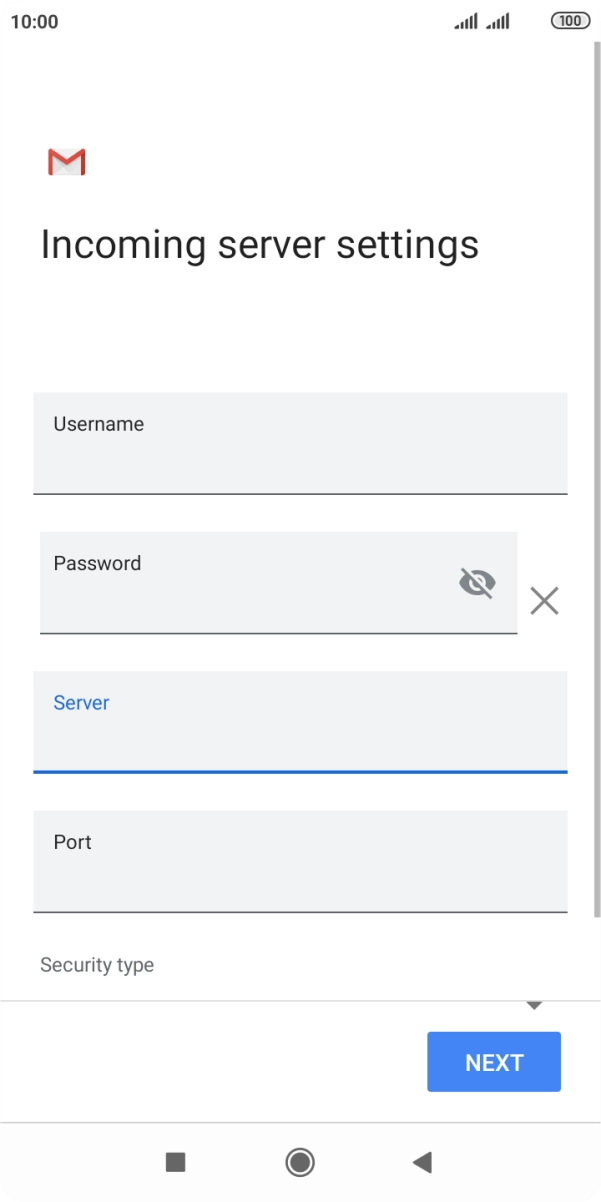This screenshot has height=1202, width=601.
Task: Click inside the Port field
Action: [299, 861]
